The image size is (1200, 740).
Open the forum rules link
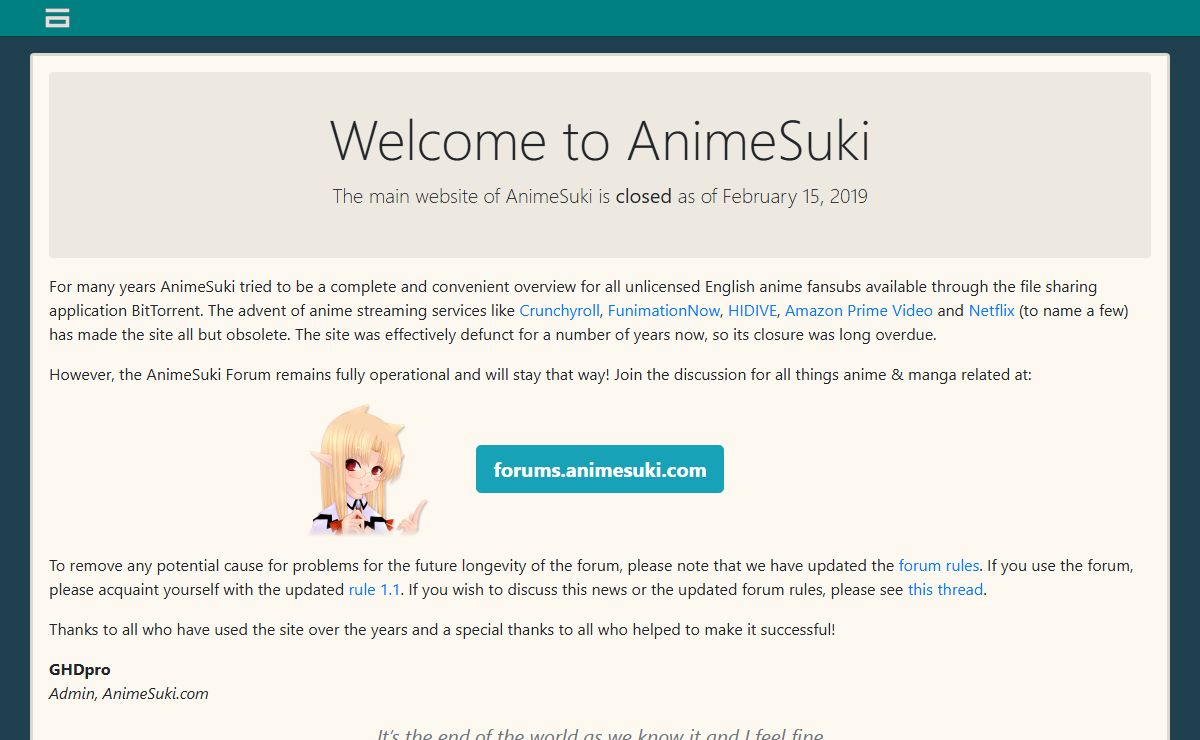(939, 566)
